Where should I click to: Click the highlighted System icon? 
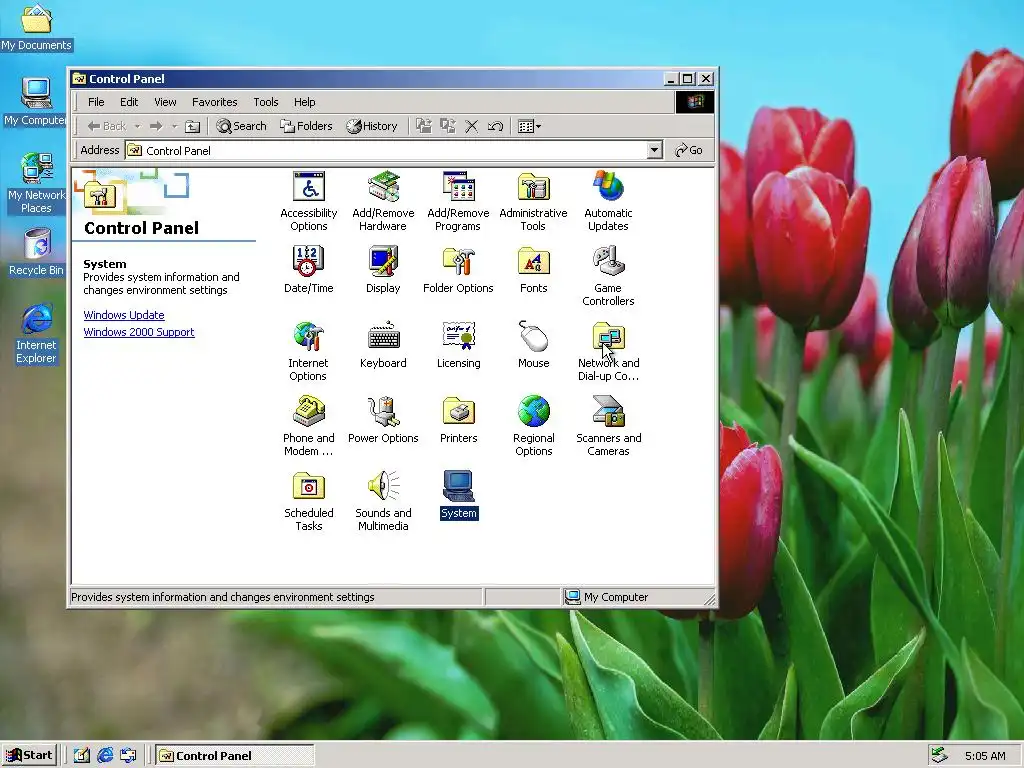(x=458, y=487)
